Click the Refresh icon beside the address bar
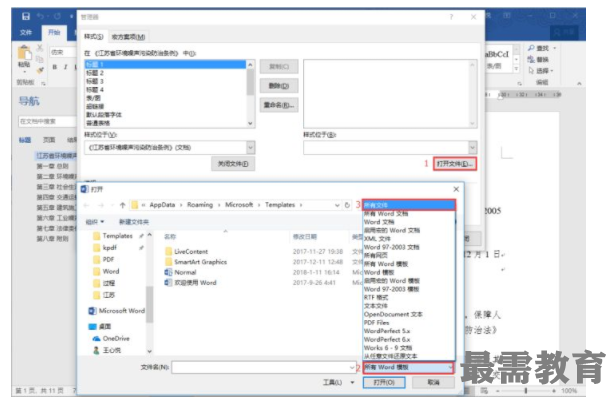The image size is (612, 407). (347, 205)
